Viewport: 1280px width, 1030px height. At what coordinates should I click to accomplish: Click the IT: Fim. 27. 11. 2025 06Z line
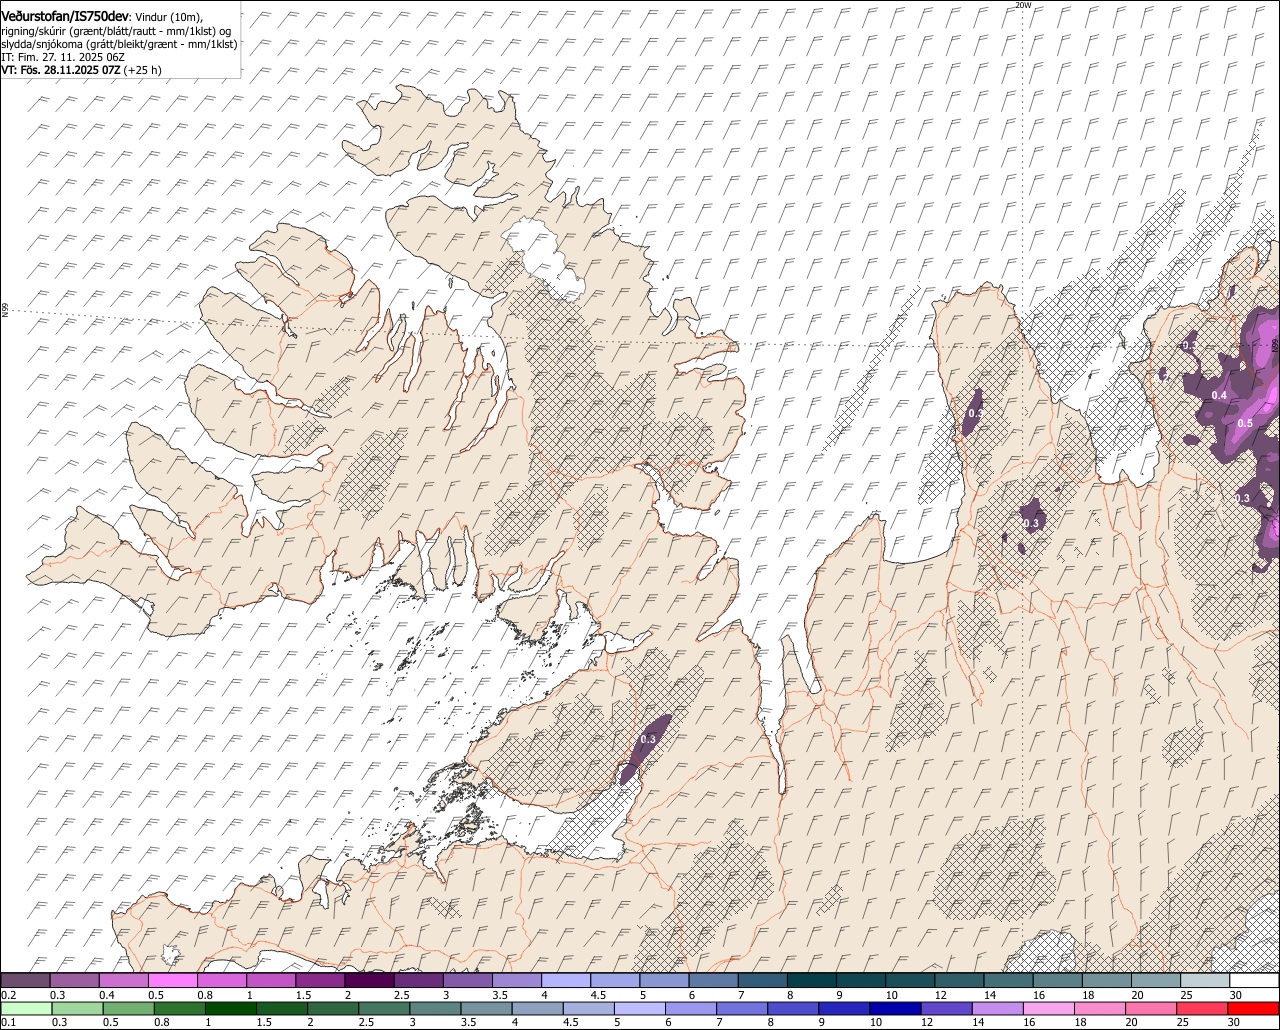point(63,57)
